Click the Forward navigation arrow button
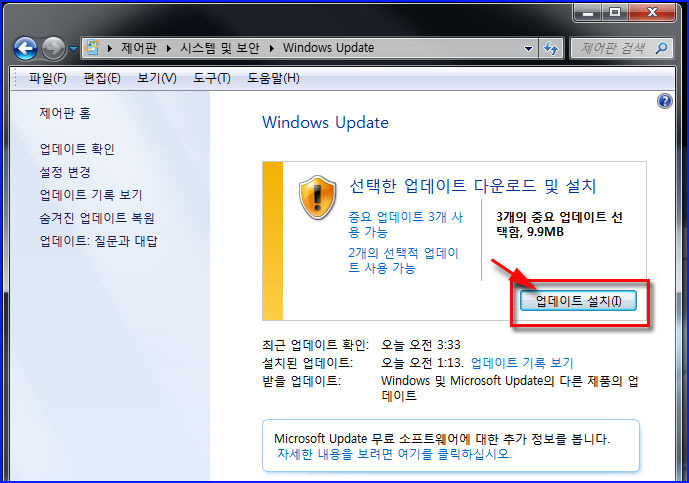The height and width of the screenshot is (483, 689). tap(53, 48)
